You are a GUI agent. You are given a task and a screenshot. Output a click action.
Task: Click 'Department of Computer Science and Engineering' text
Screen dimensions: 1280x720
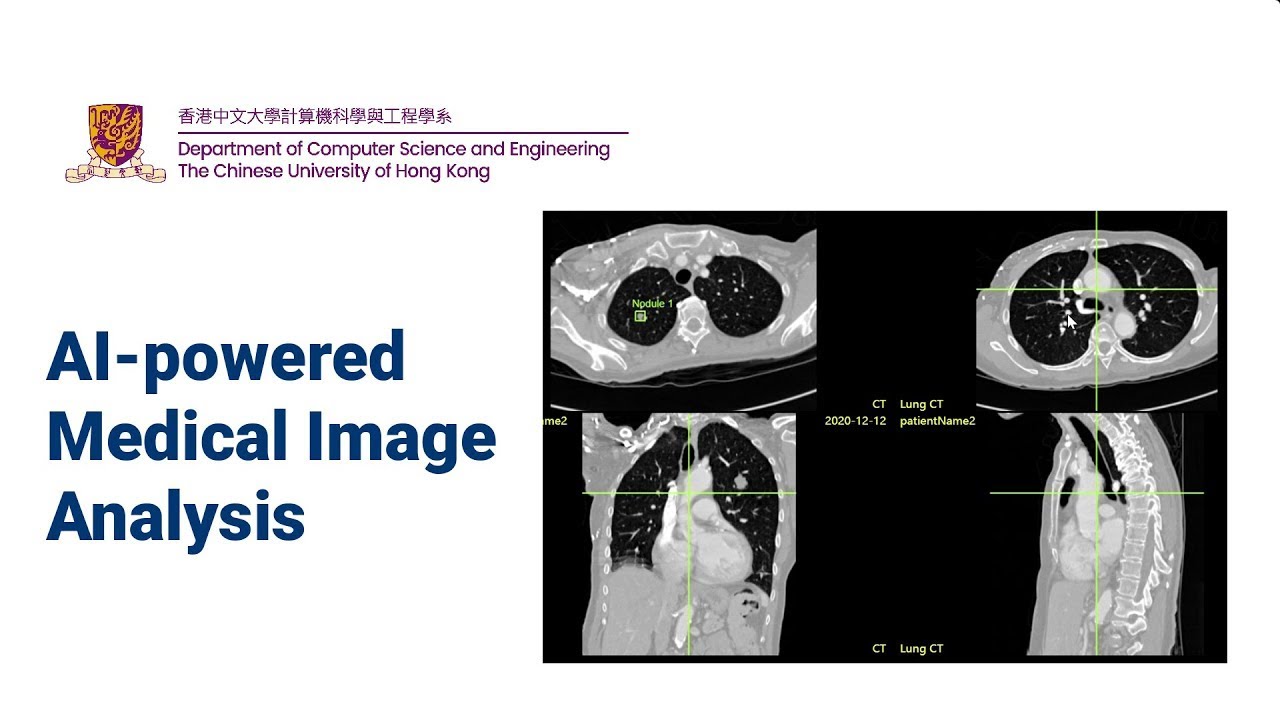tap(394, 149)
